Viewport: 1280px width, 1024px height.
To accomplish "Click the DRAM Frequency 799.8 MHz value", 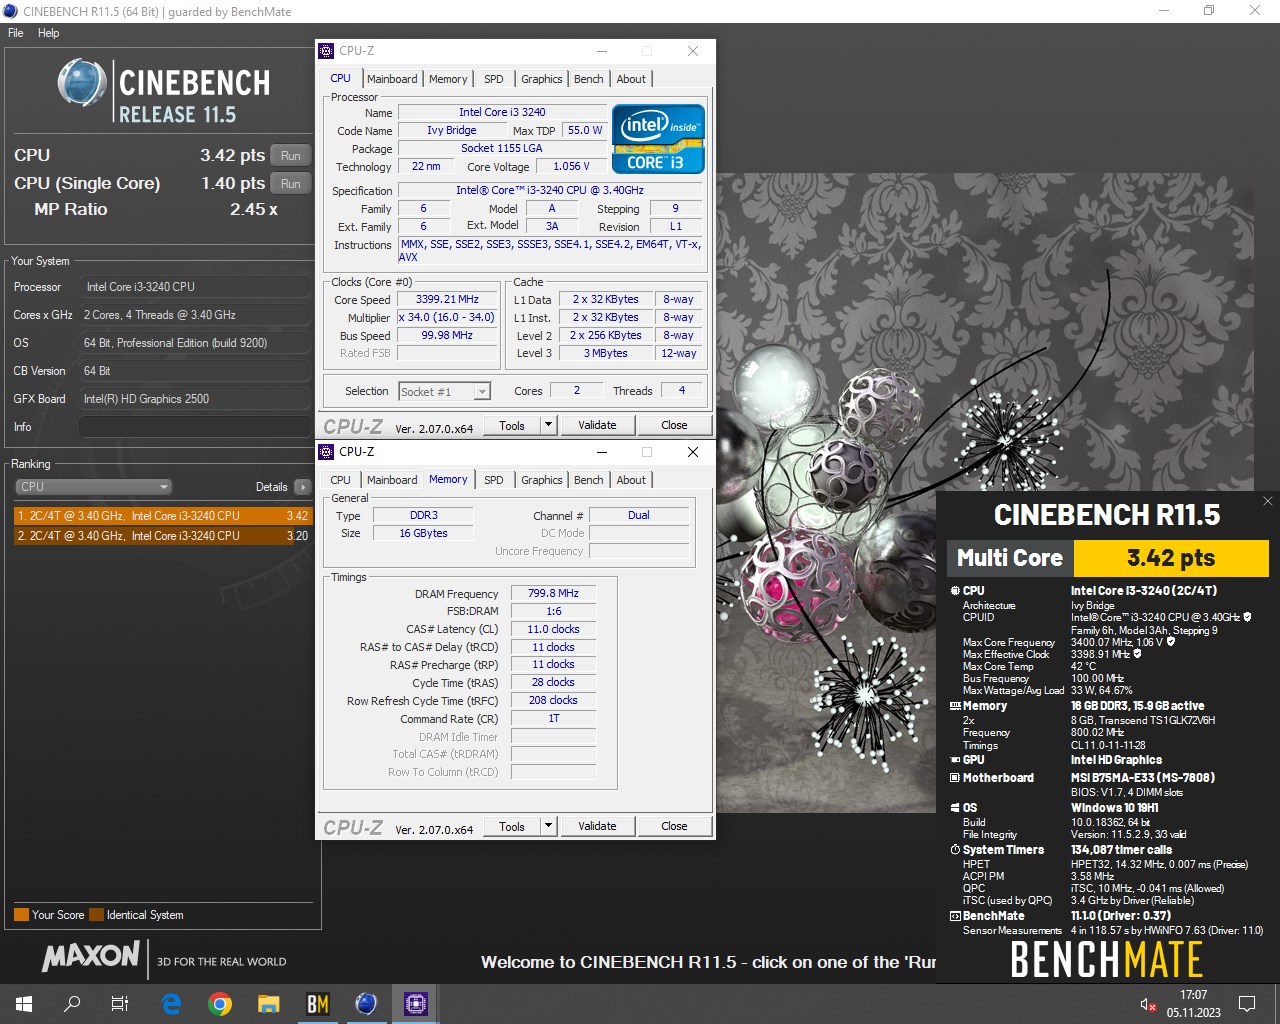I will (553, 593).
